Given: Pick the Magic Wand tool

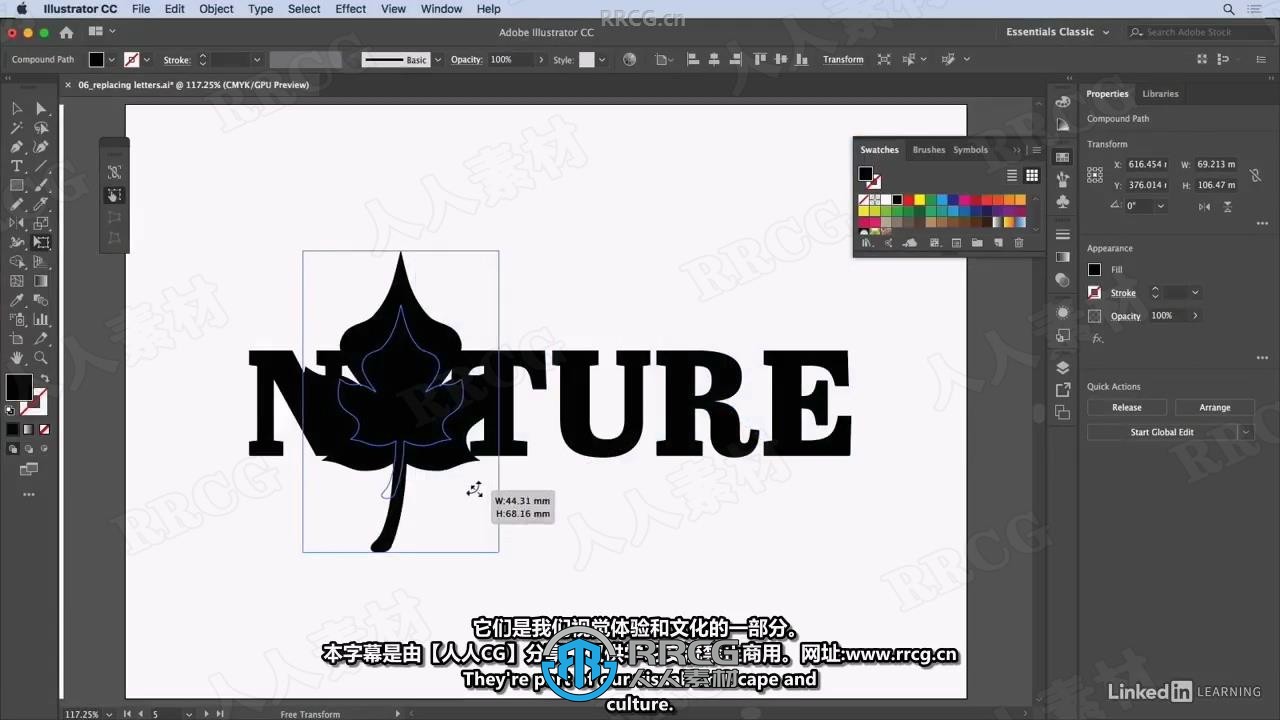Looking at the screenshot, I should 17,128.
